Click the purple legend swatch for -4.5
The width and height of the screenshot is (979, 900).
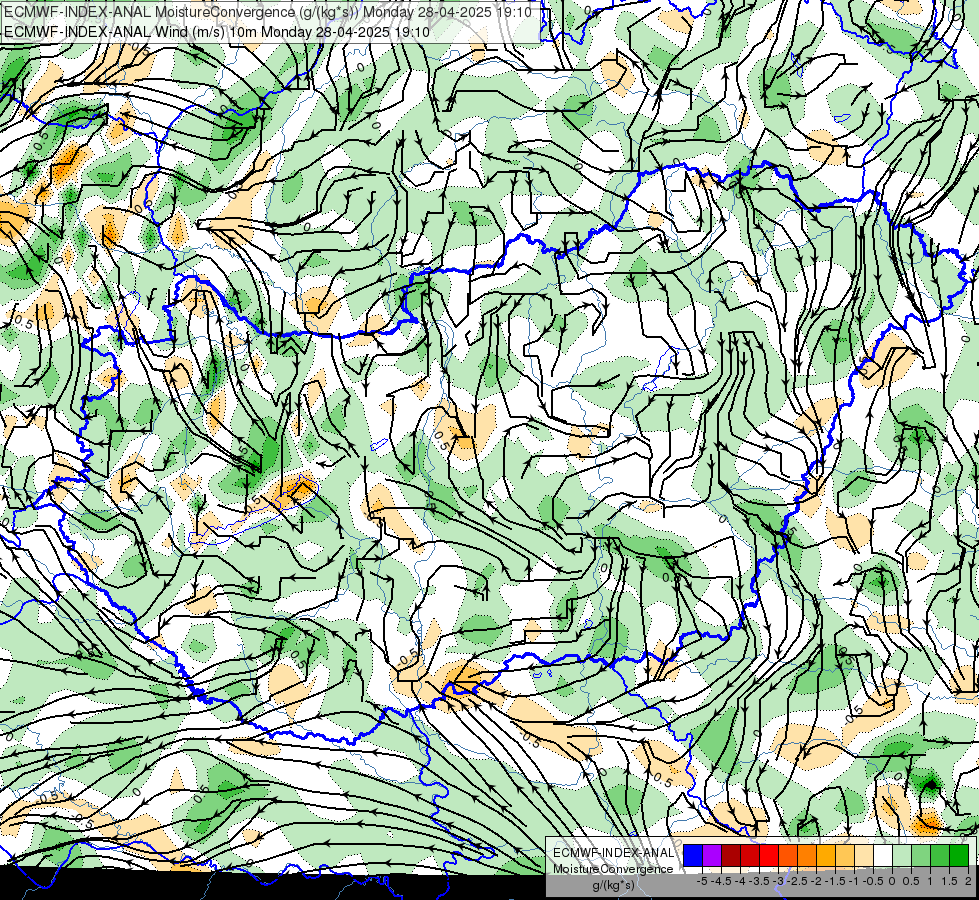712,856
